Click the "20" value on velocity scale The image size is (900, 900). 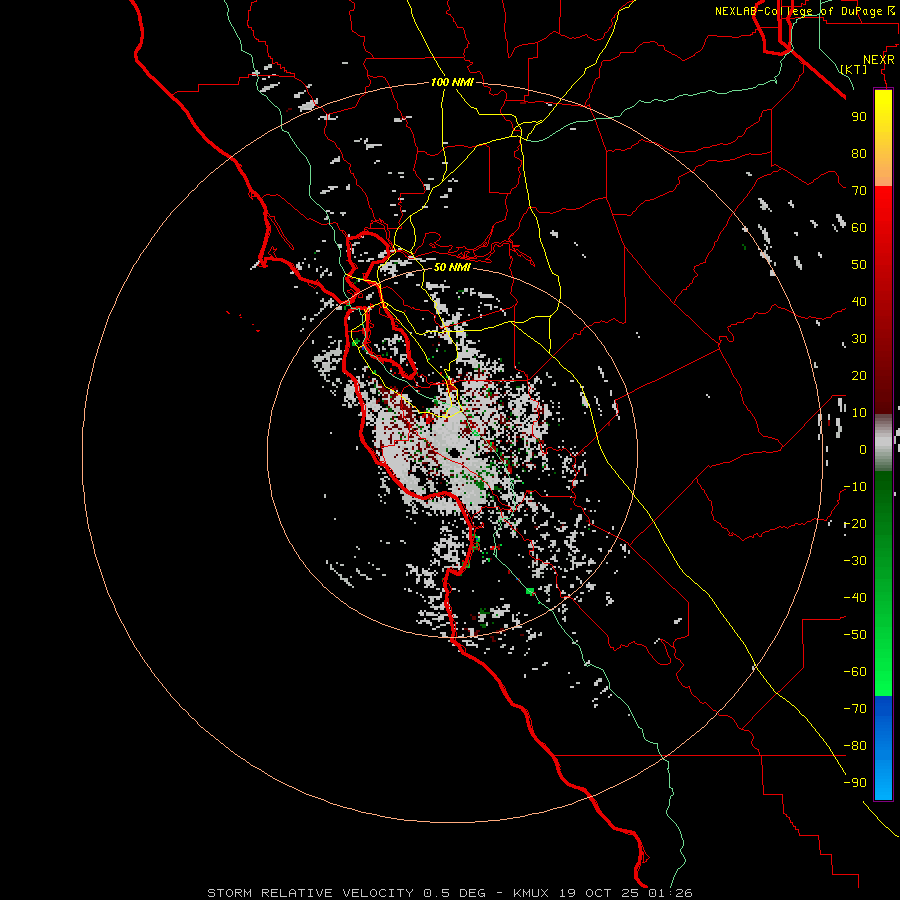click(x=859, y=375)
